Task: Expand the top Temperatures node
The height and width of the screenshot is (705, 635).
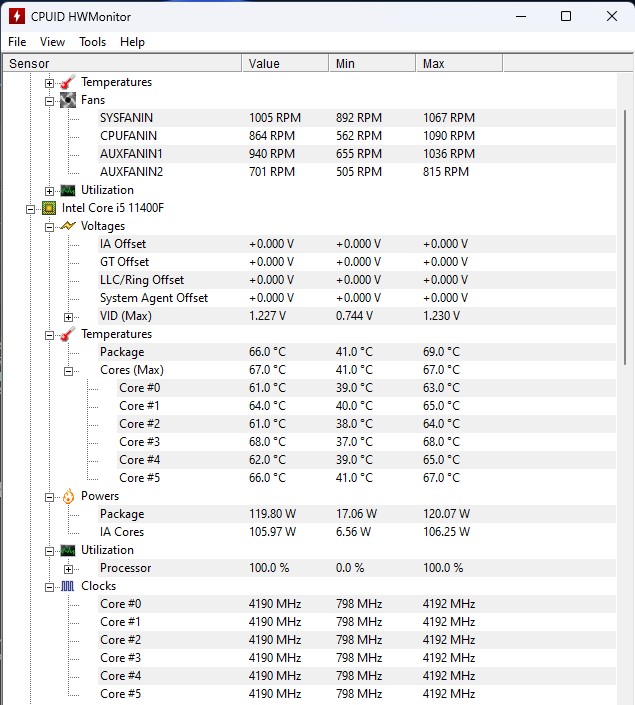Action: click(x=49, y=83)
